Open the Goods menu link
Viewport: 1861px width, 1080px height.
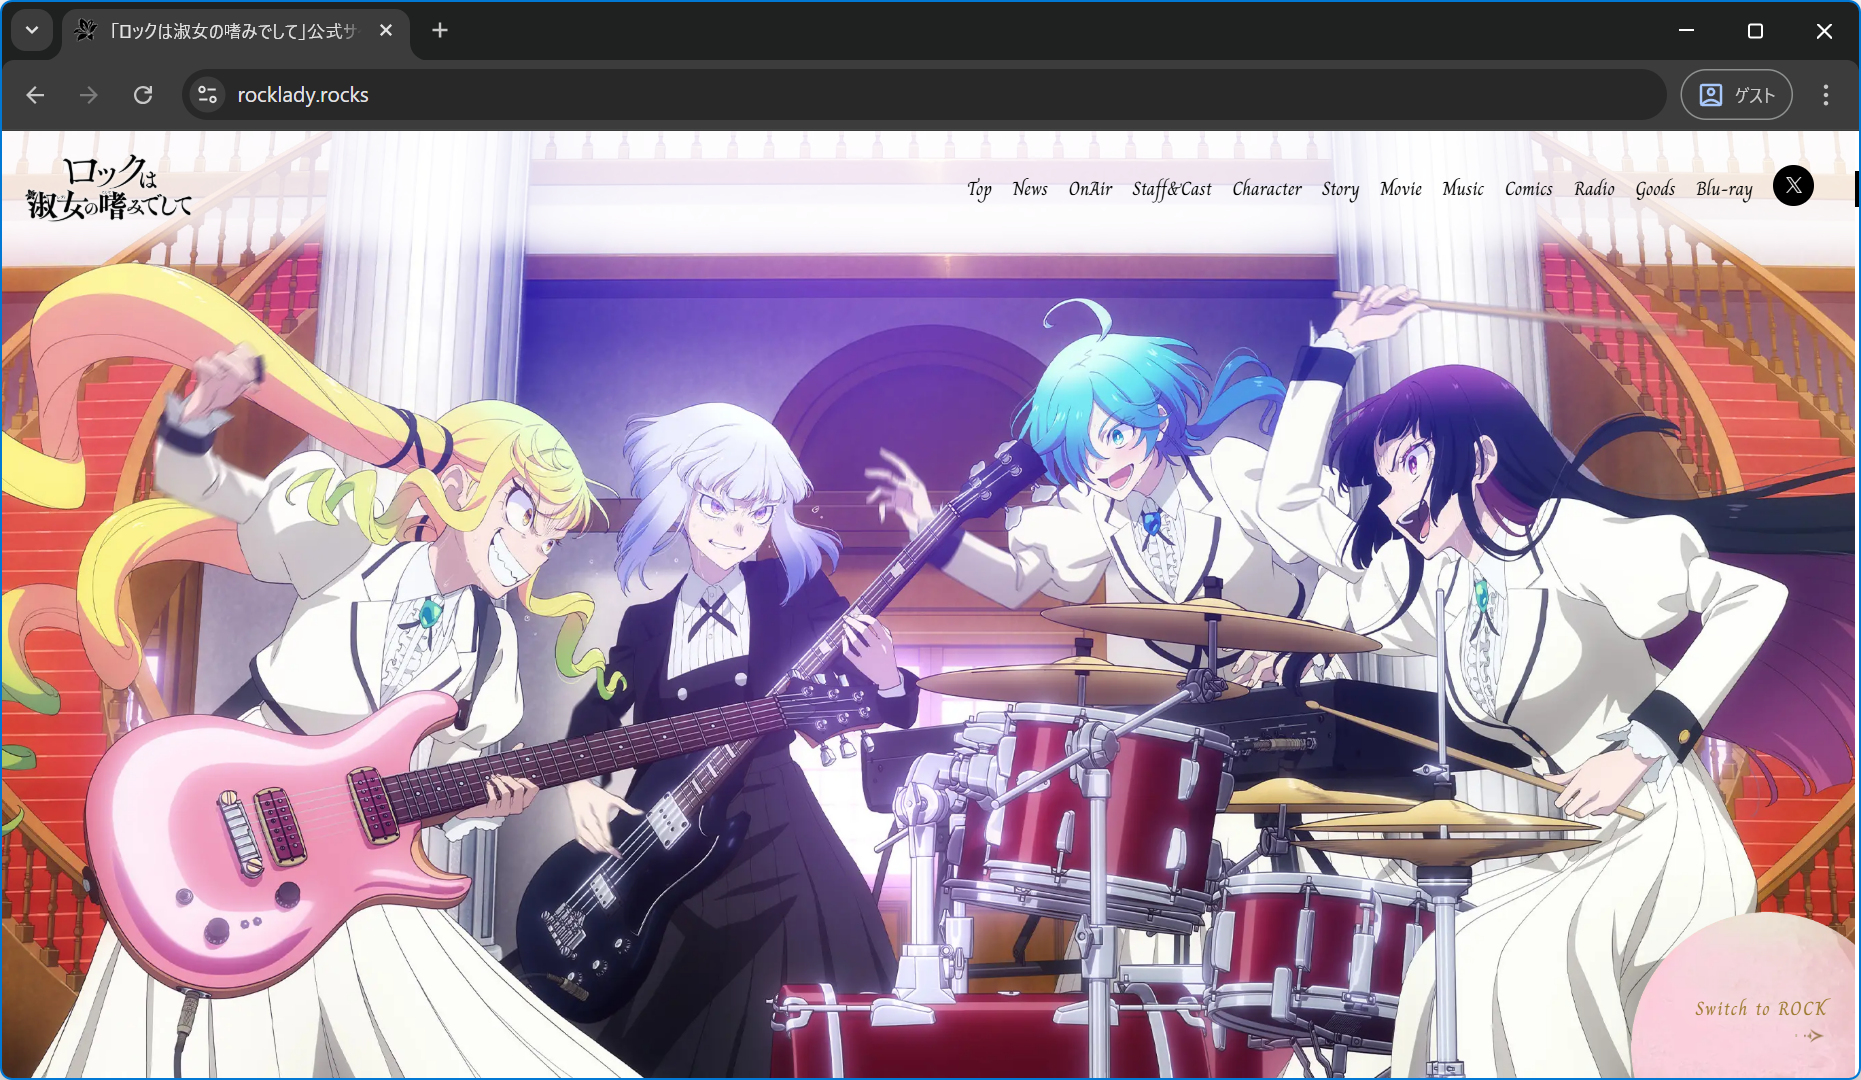1655,189
